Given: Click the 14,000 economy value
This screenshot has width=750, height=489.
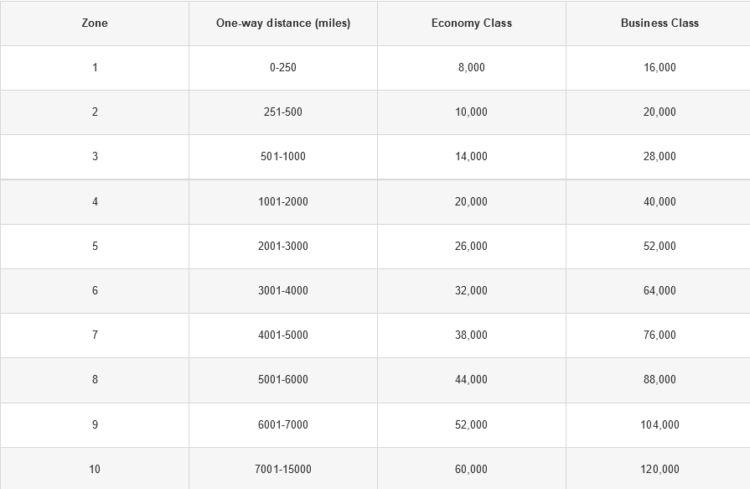Looking at the screenshot, I should coord(472,156).
